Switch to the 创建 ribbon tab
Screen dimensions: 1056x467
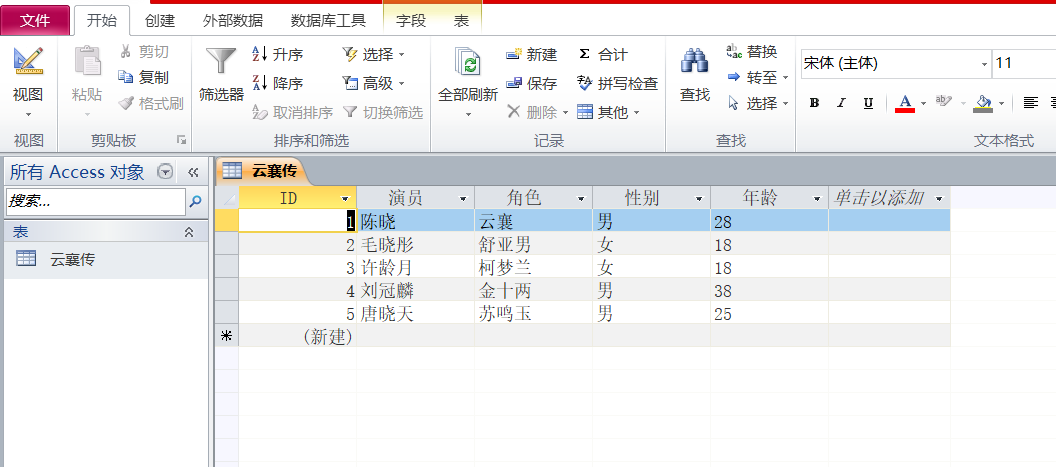[x=160, y=20]
